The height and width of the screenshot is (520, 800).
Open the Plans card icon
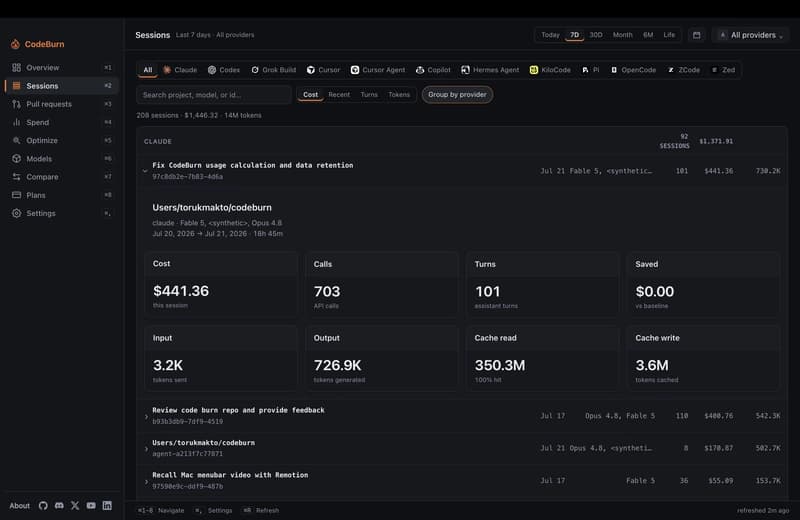coord(16,195)
